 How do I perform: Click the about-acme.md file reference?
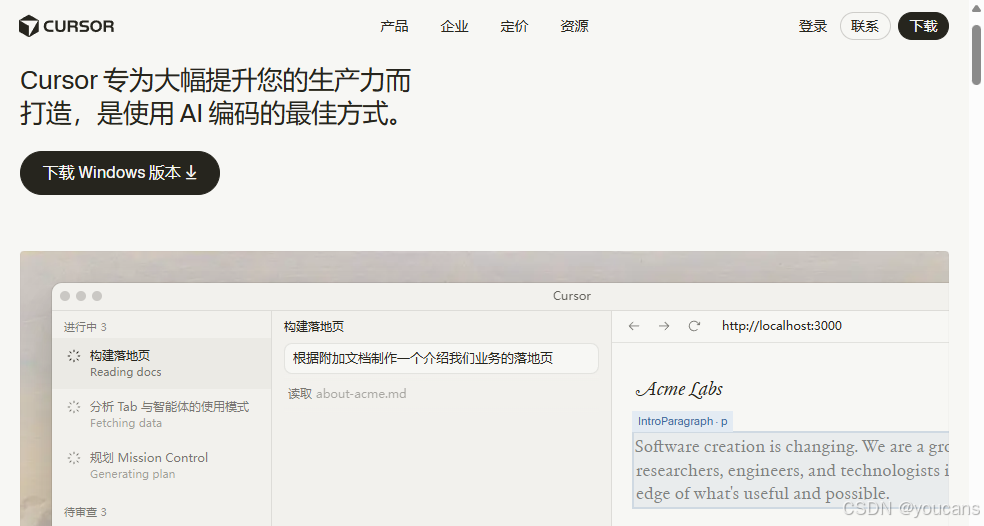tap(361, 394)
